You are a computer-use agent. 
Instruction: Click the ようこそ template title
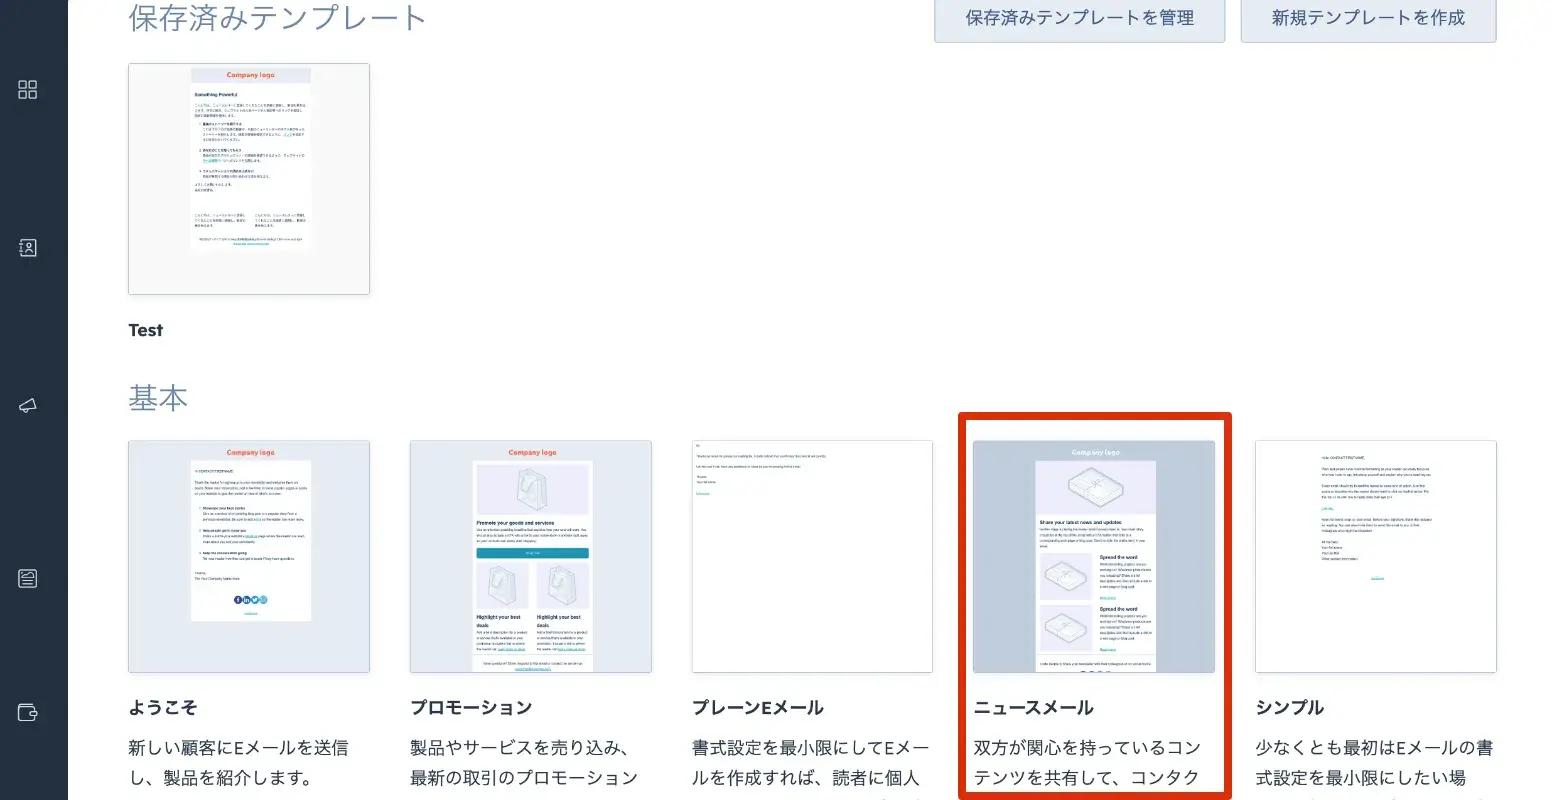163,707
